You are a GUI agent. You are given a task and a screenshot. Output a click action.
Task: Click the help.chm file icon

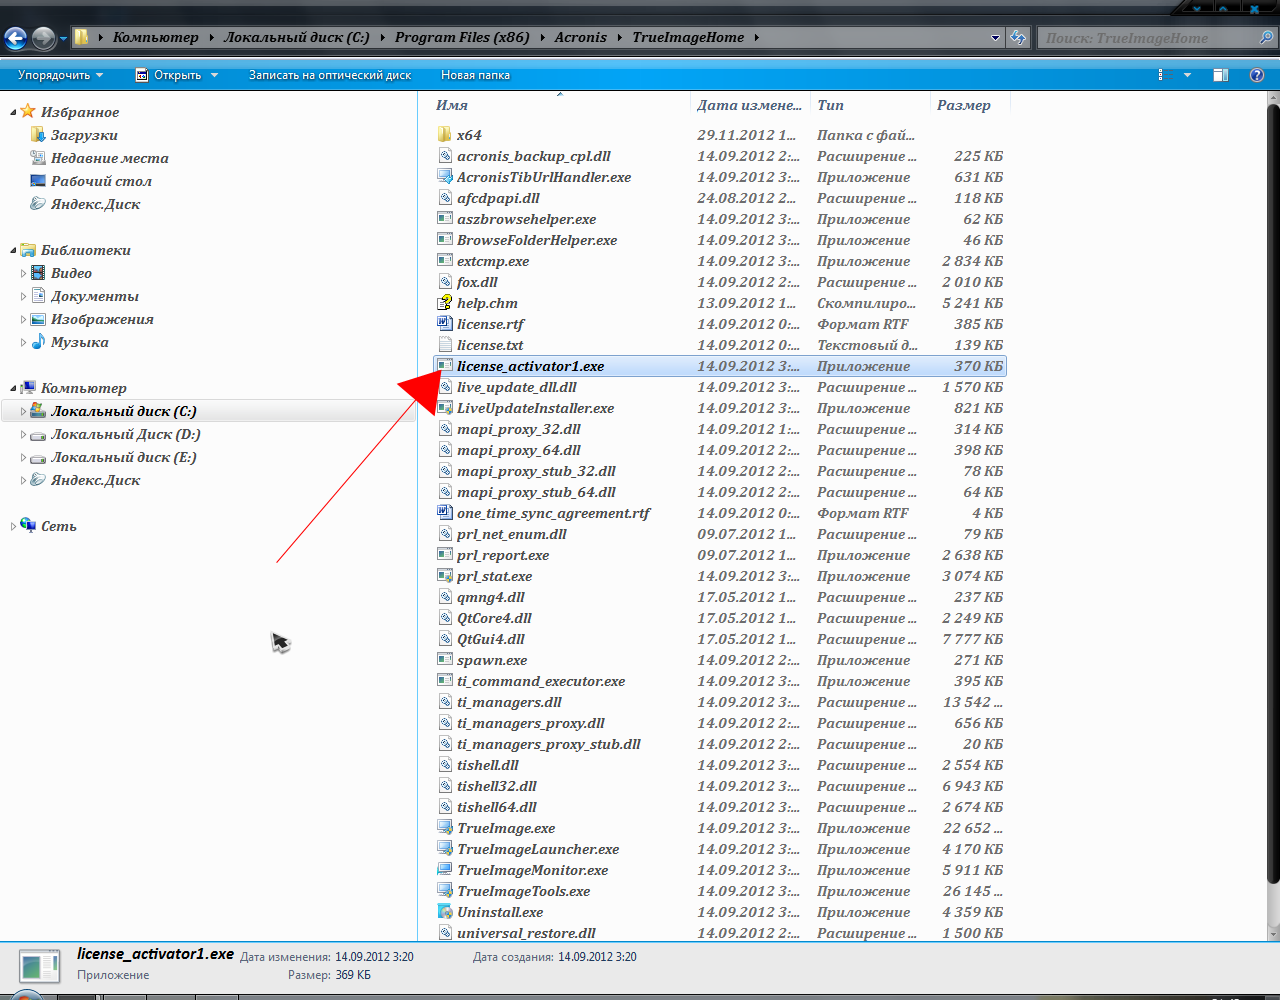(445, 302)
